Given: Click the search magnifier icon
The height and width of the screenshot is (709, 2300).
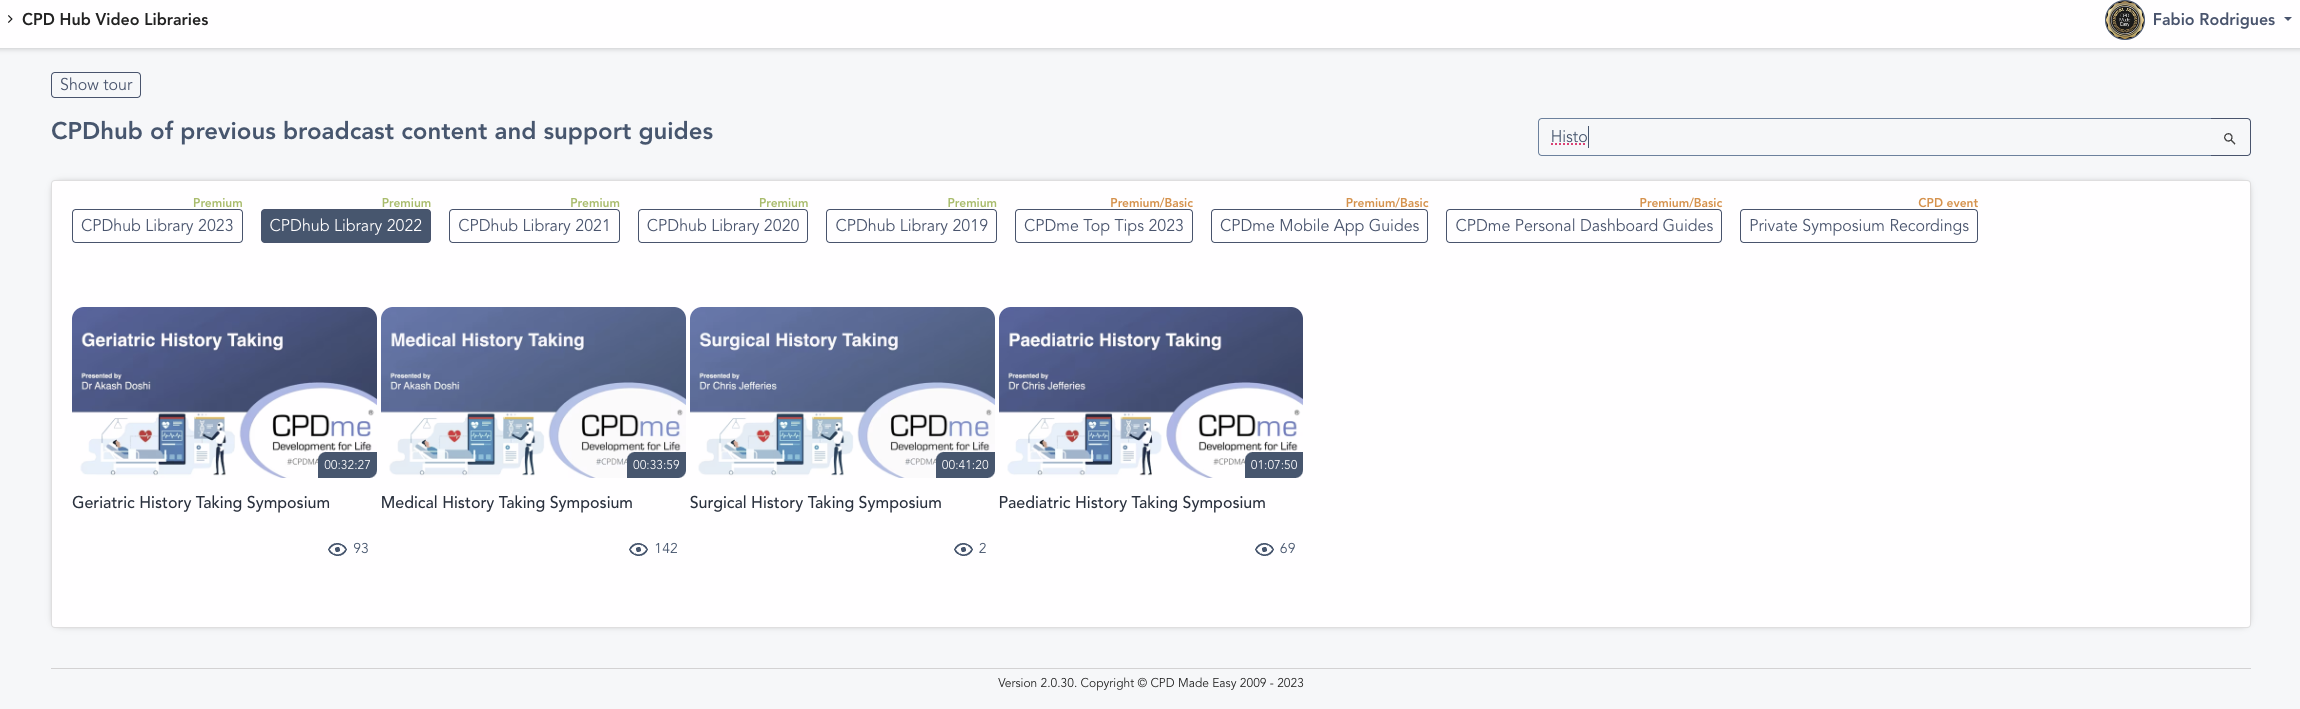Looking at the screenshot, I should point(2229,138).
